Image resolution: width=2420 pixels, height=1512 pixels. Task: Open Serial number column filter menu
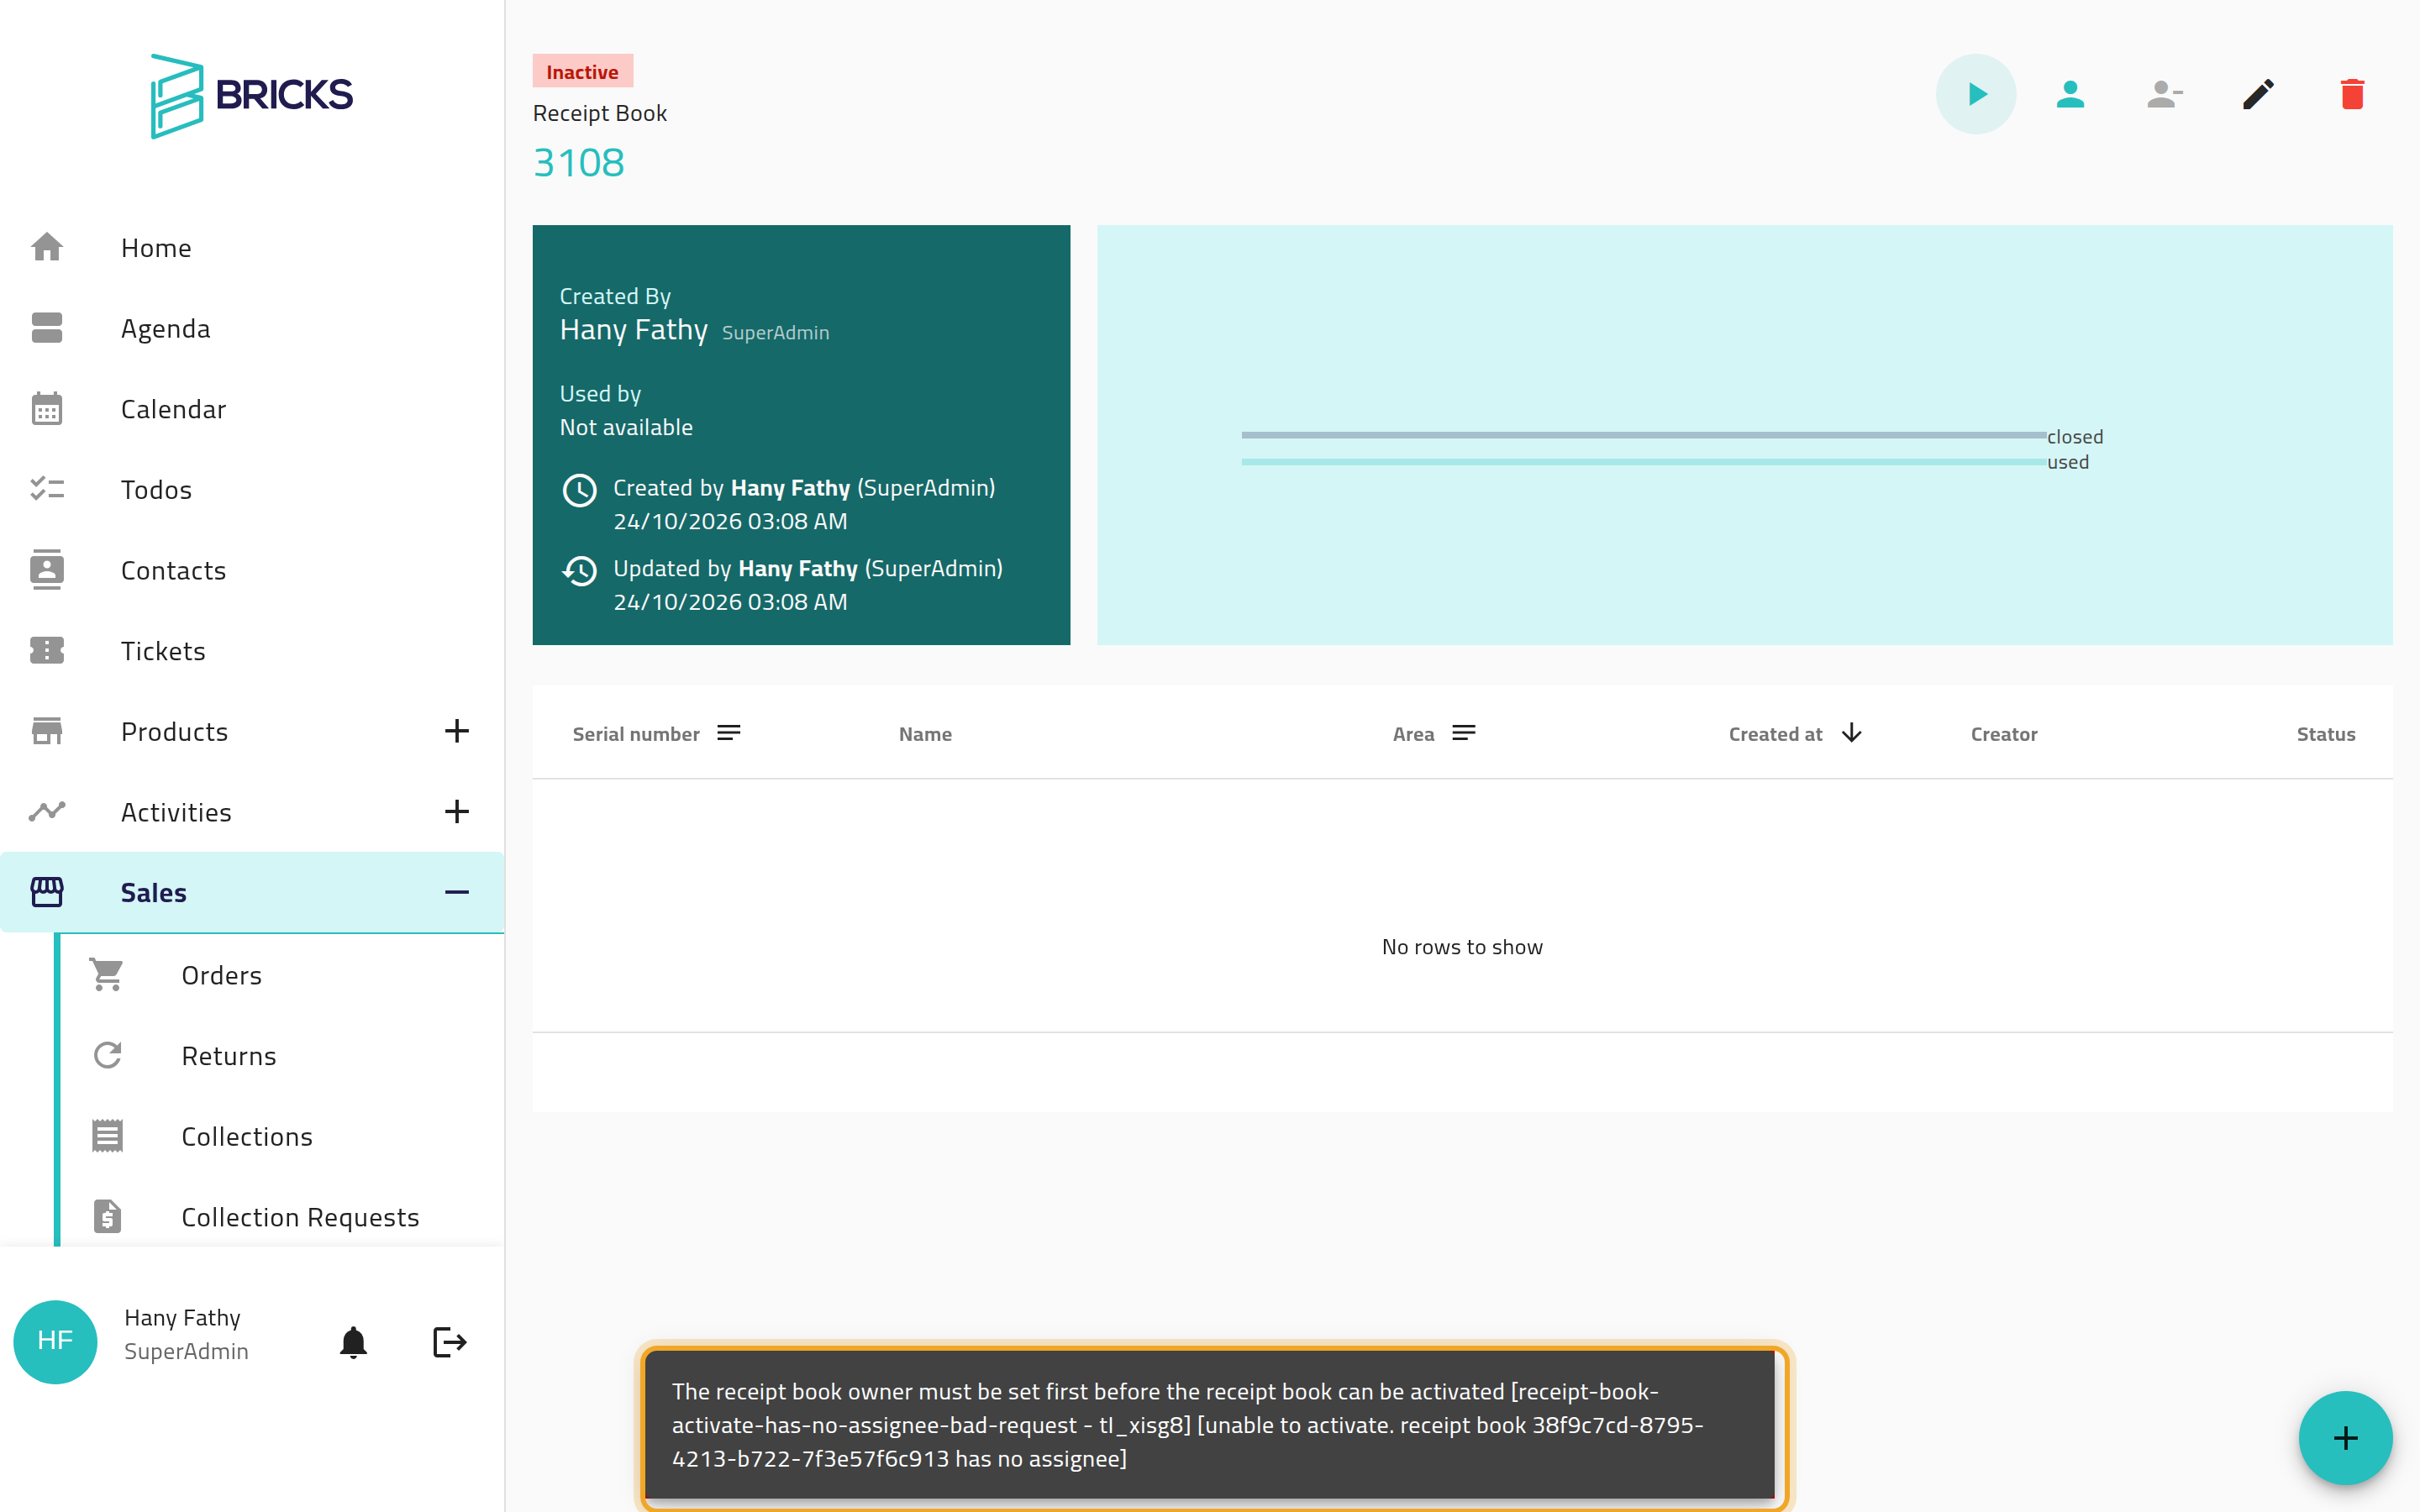point(729,733)
